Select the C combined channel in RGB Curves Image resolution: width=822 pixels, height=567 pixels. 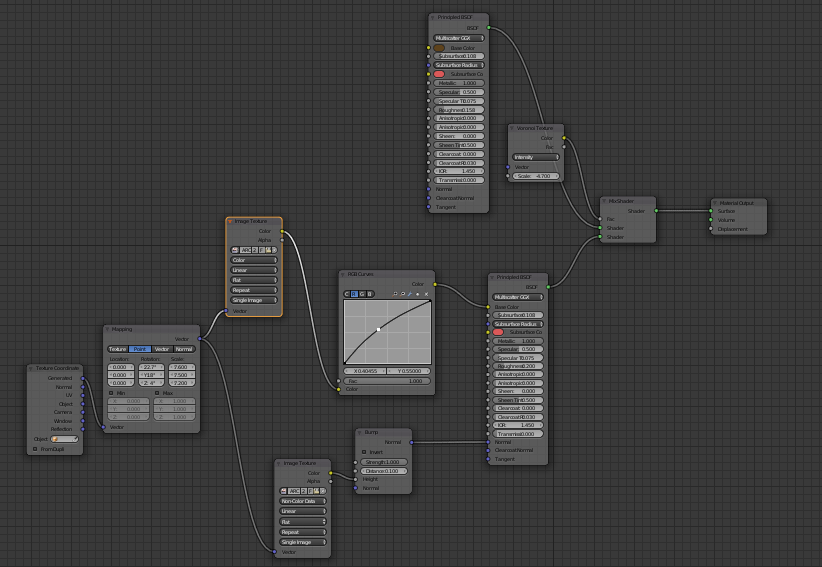pos(347,294)
